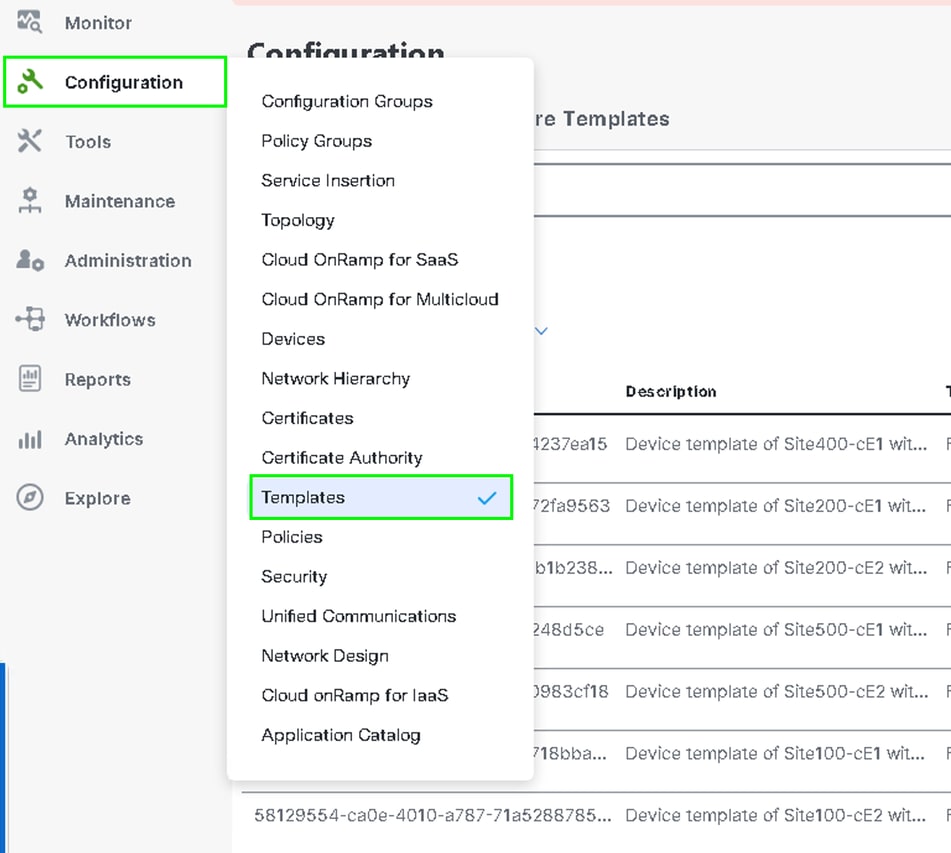Image resolution: width=951 pixels, height=853 pixels.
Task: Click the search field above the table
Action: [x=742, y=190]
